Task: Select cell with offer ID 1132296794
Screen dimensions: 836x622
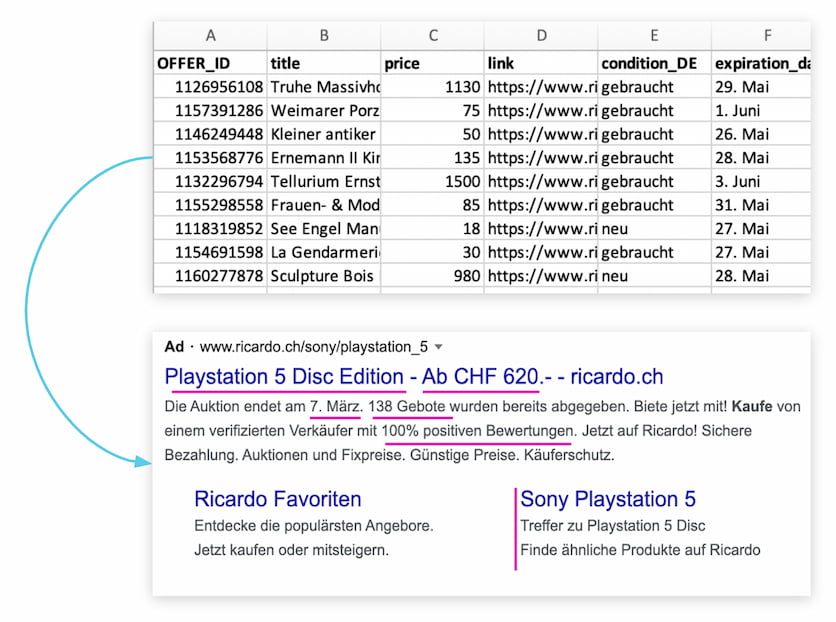Action: pyautogui.click(x=211, y=181)
